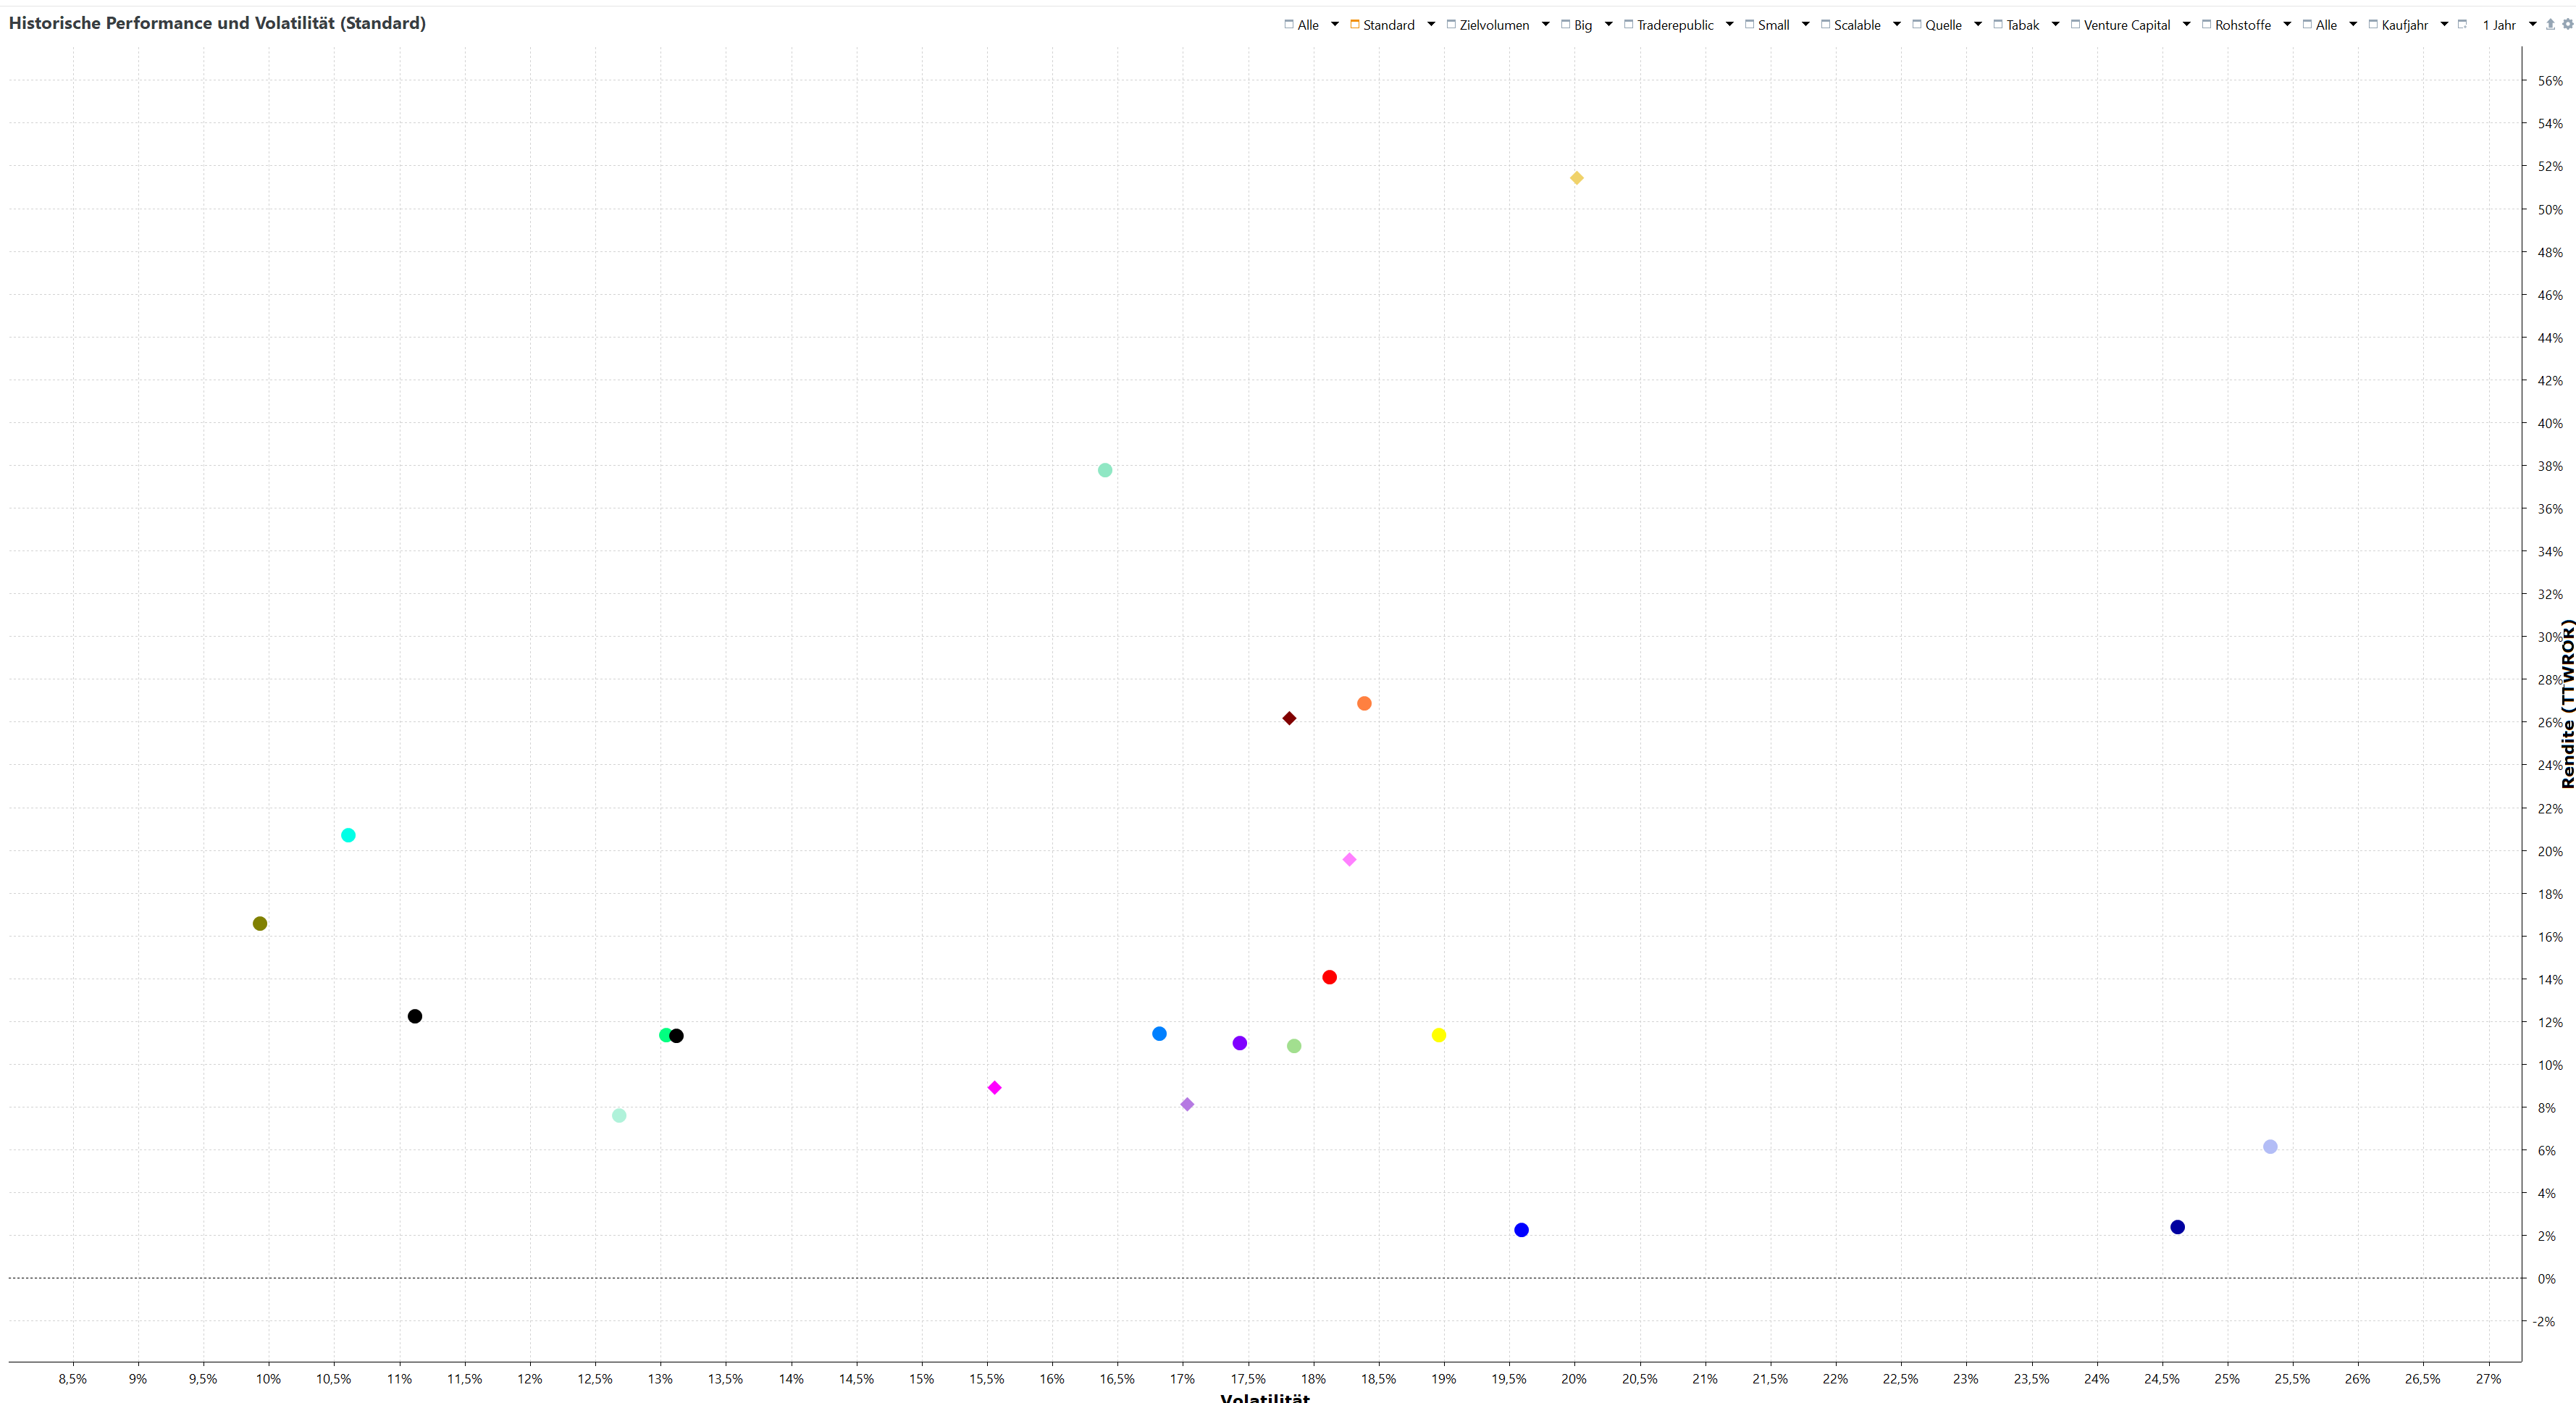Click the 1 Jahr period label

tap(2499, 25)
